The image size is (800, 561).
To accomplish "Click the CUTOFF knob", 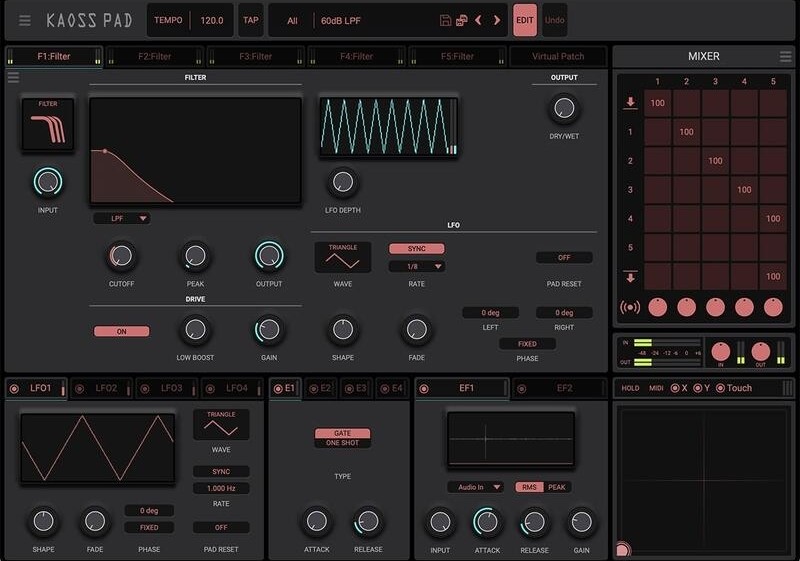I will point(121,256).
